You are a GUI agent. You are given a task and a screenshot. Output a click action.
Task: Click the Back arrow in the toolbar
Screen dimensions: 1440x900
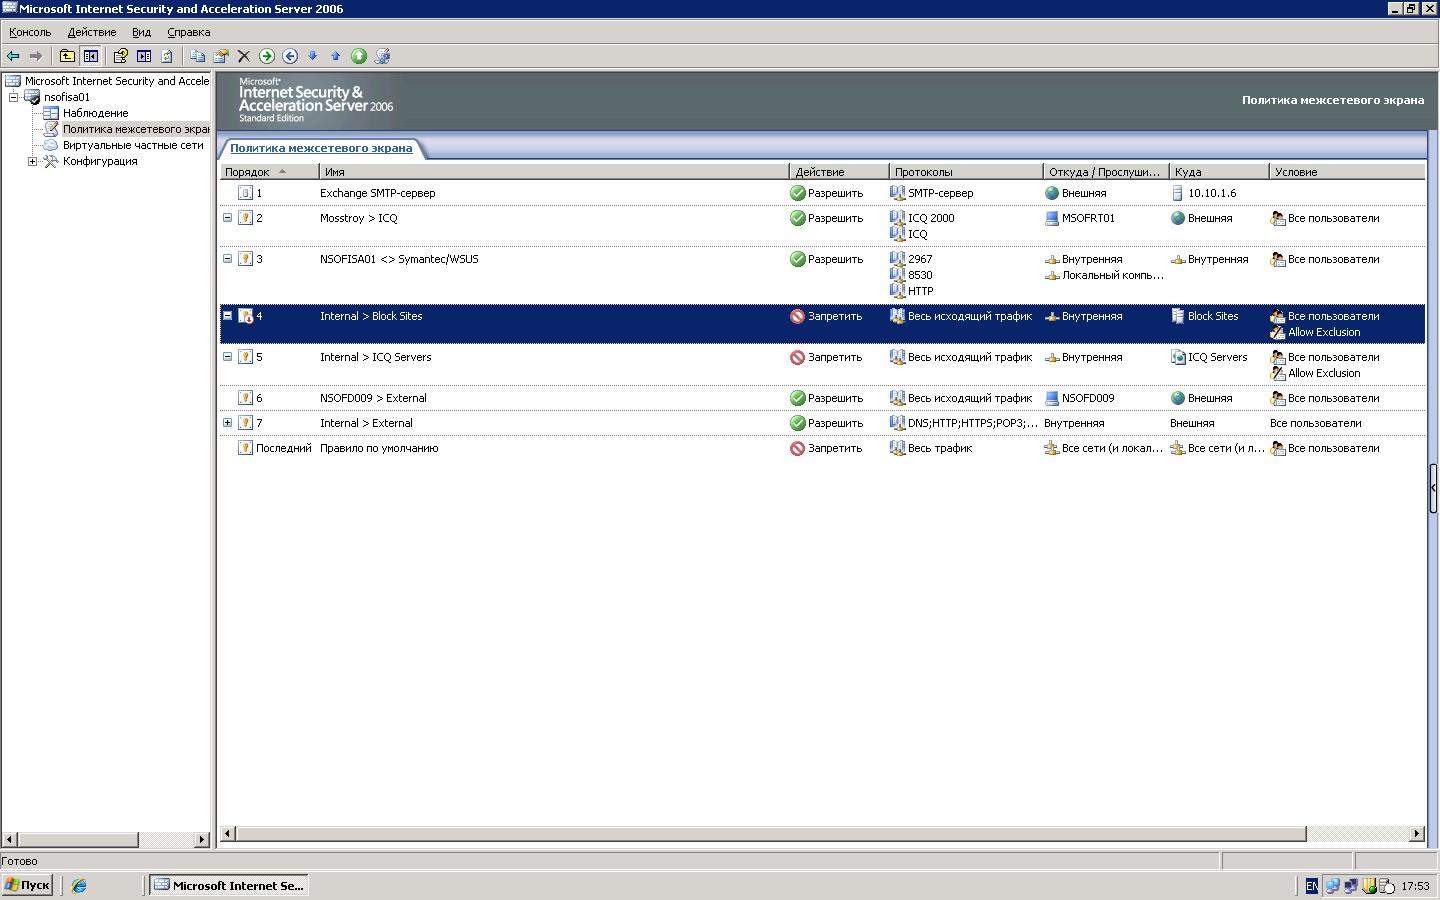point(13,56)
